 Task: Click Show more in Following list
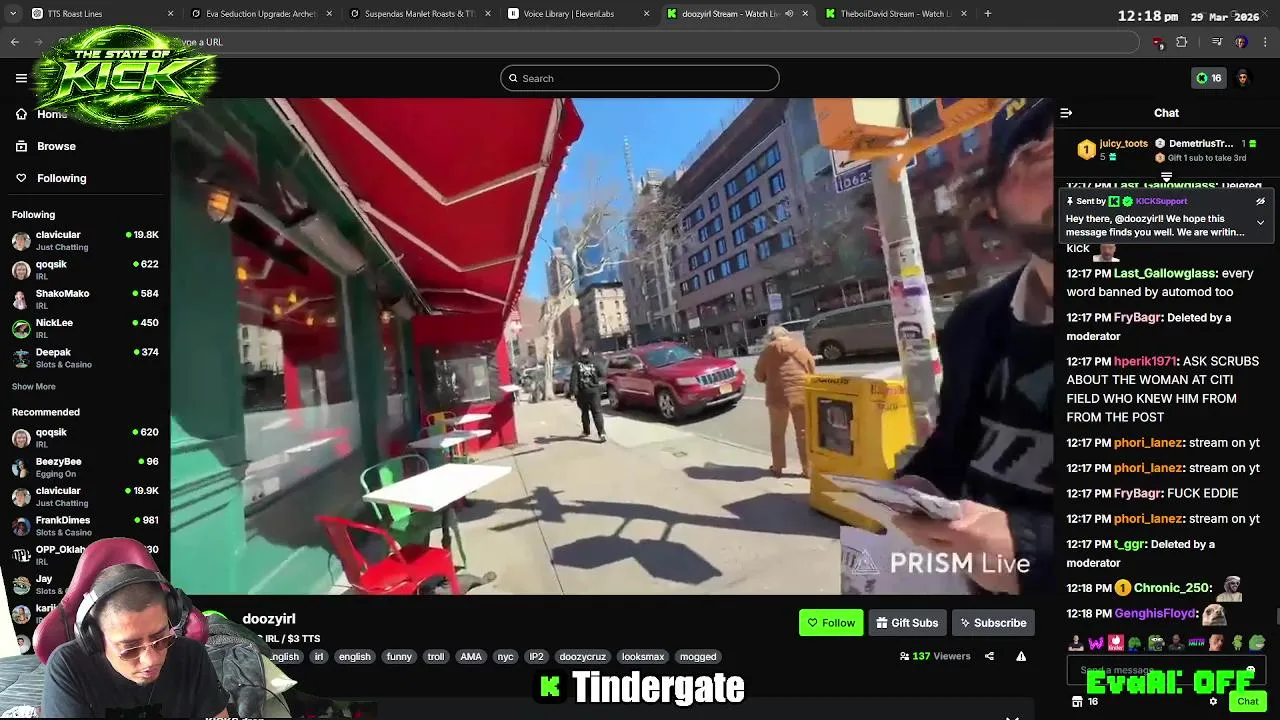[33, 386]
